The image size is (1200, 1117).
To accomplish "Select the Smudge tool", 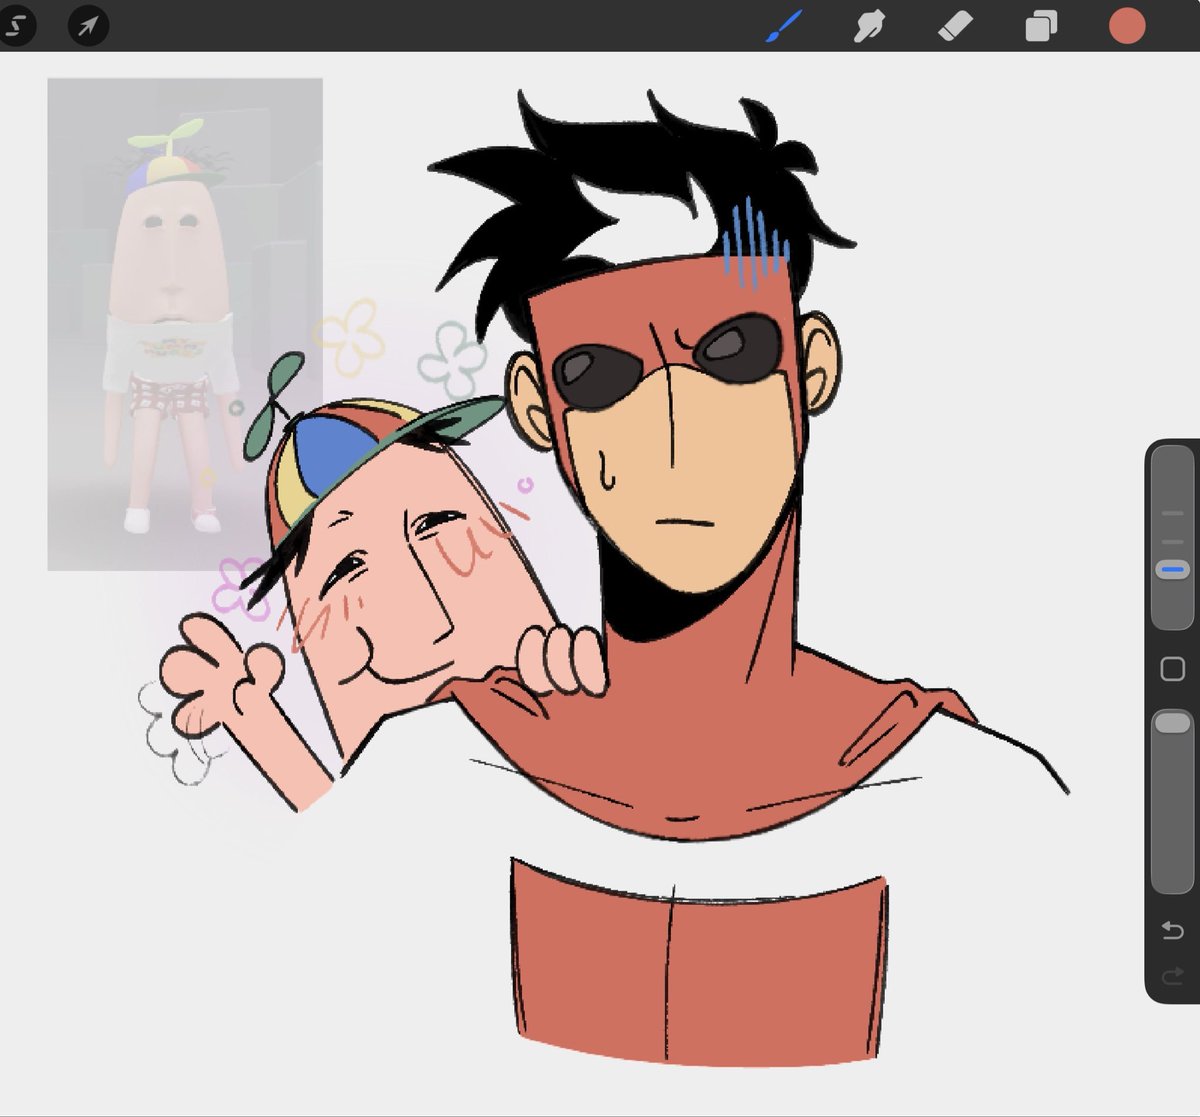I will 869,26.
